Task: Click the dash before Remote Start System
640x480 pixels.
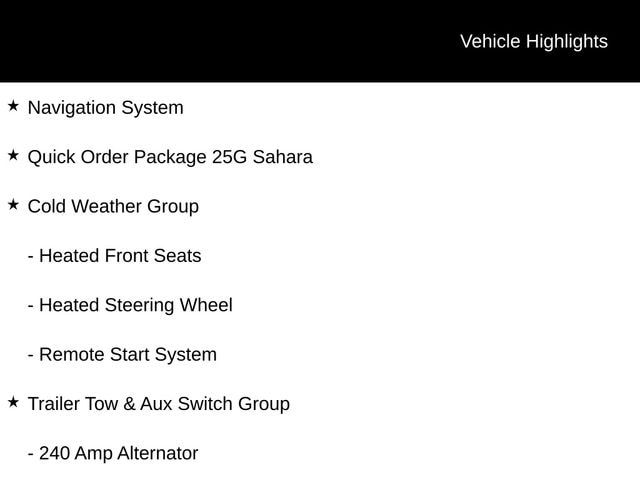Action: (x=31, y=355)
